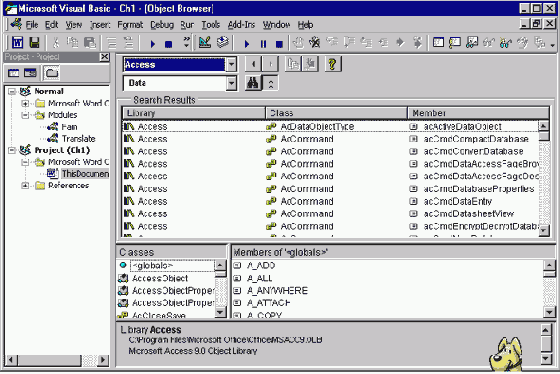The height and width of the screenshot is (374, 560).
Task: Open the Debug menu
Action: coord(162,25)
